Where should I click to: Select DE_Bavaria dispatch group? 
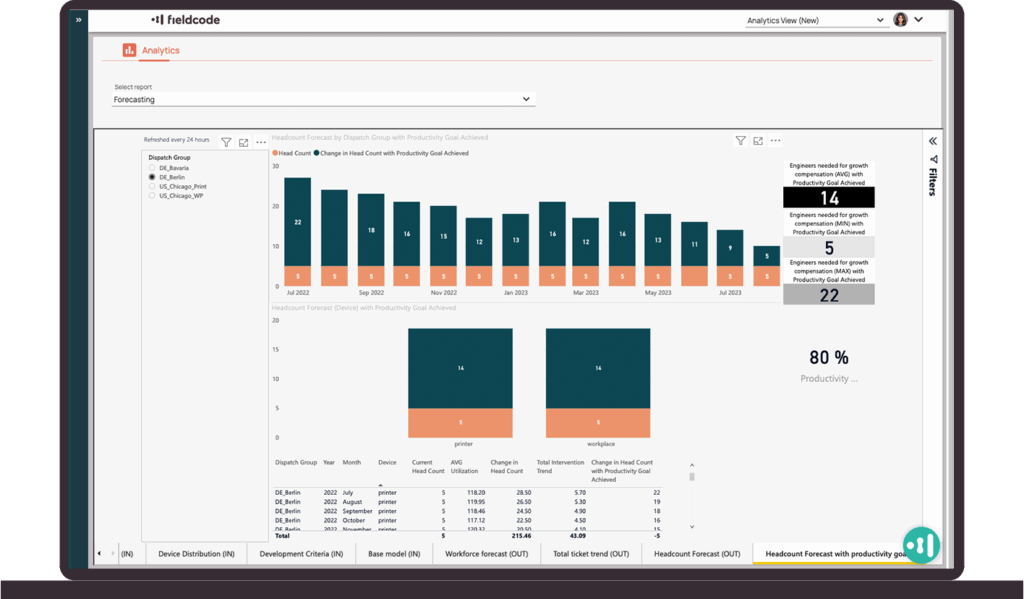[152, 168]
